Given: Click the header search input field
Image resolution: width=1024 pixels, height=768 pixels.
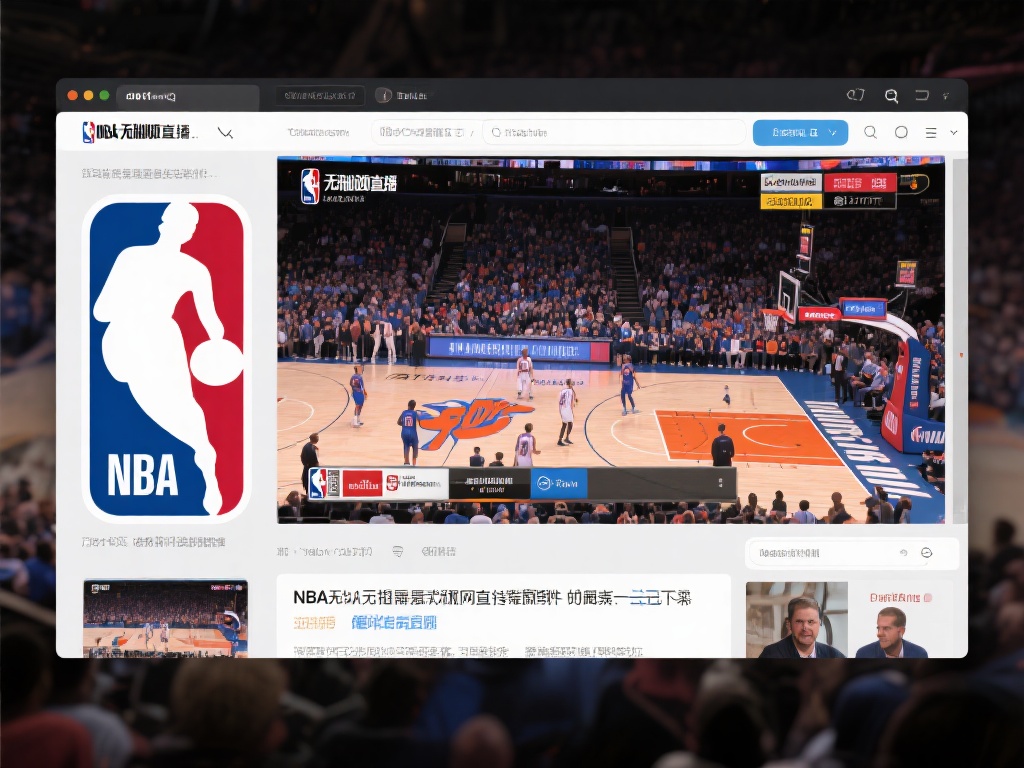Looking at the screenshot, I should 614,132.
